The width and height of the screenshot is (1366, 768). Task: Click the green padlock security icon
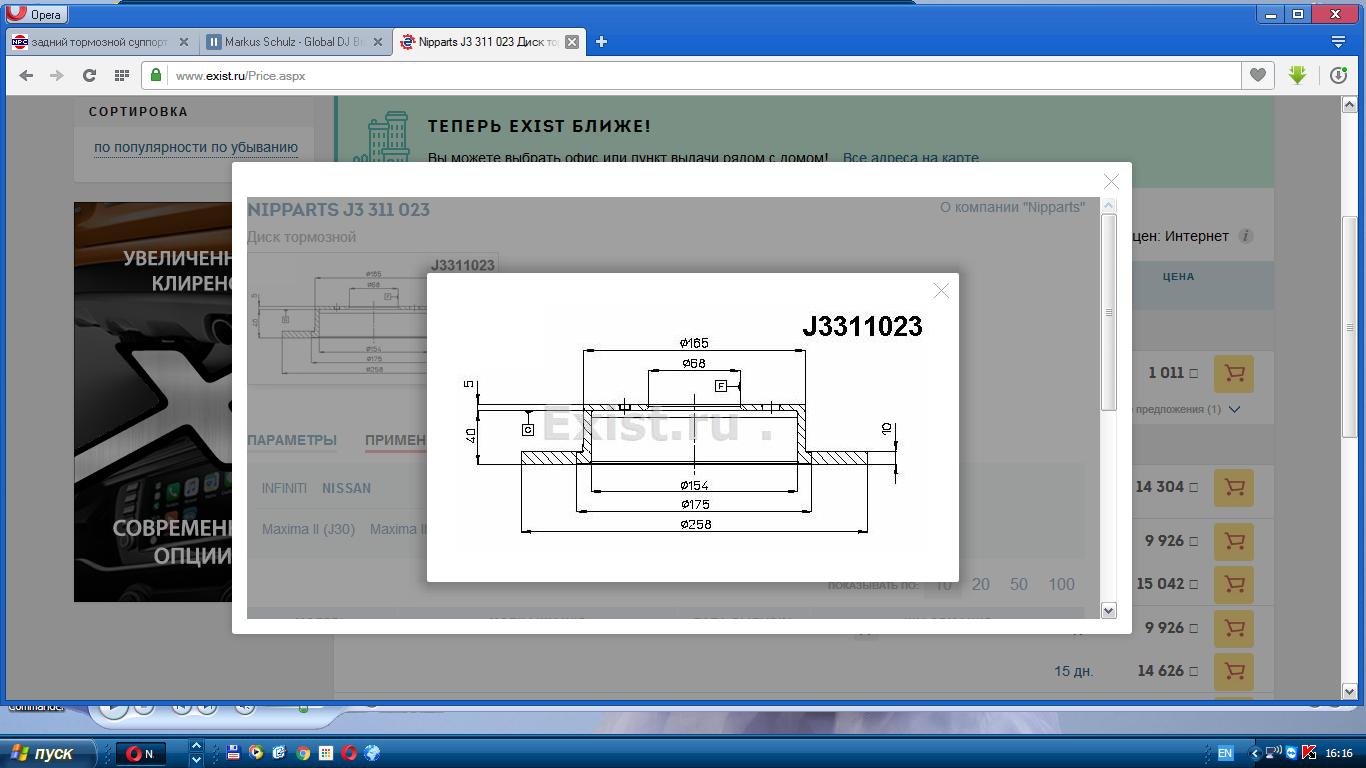click(x=155, y=75)
